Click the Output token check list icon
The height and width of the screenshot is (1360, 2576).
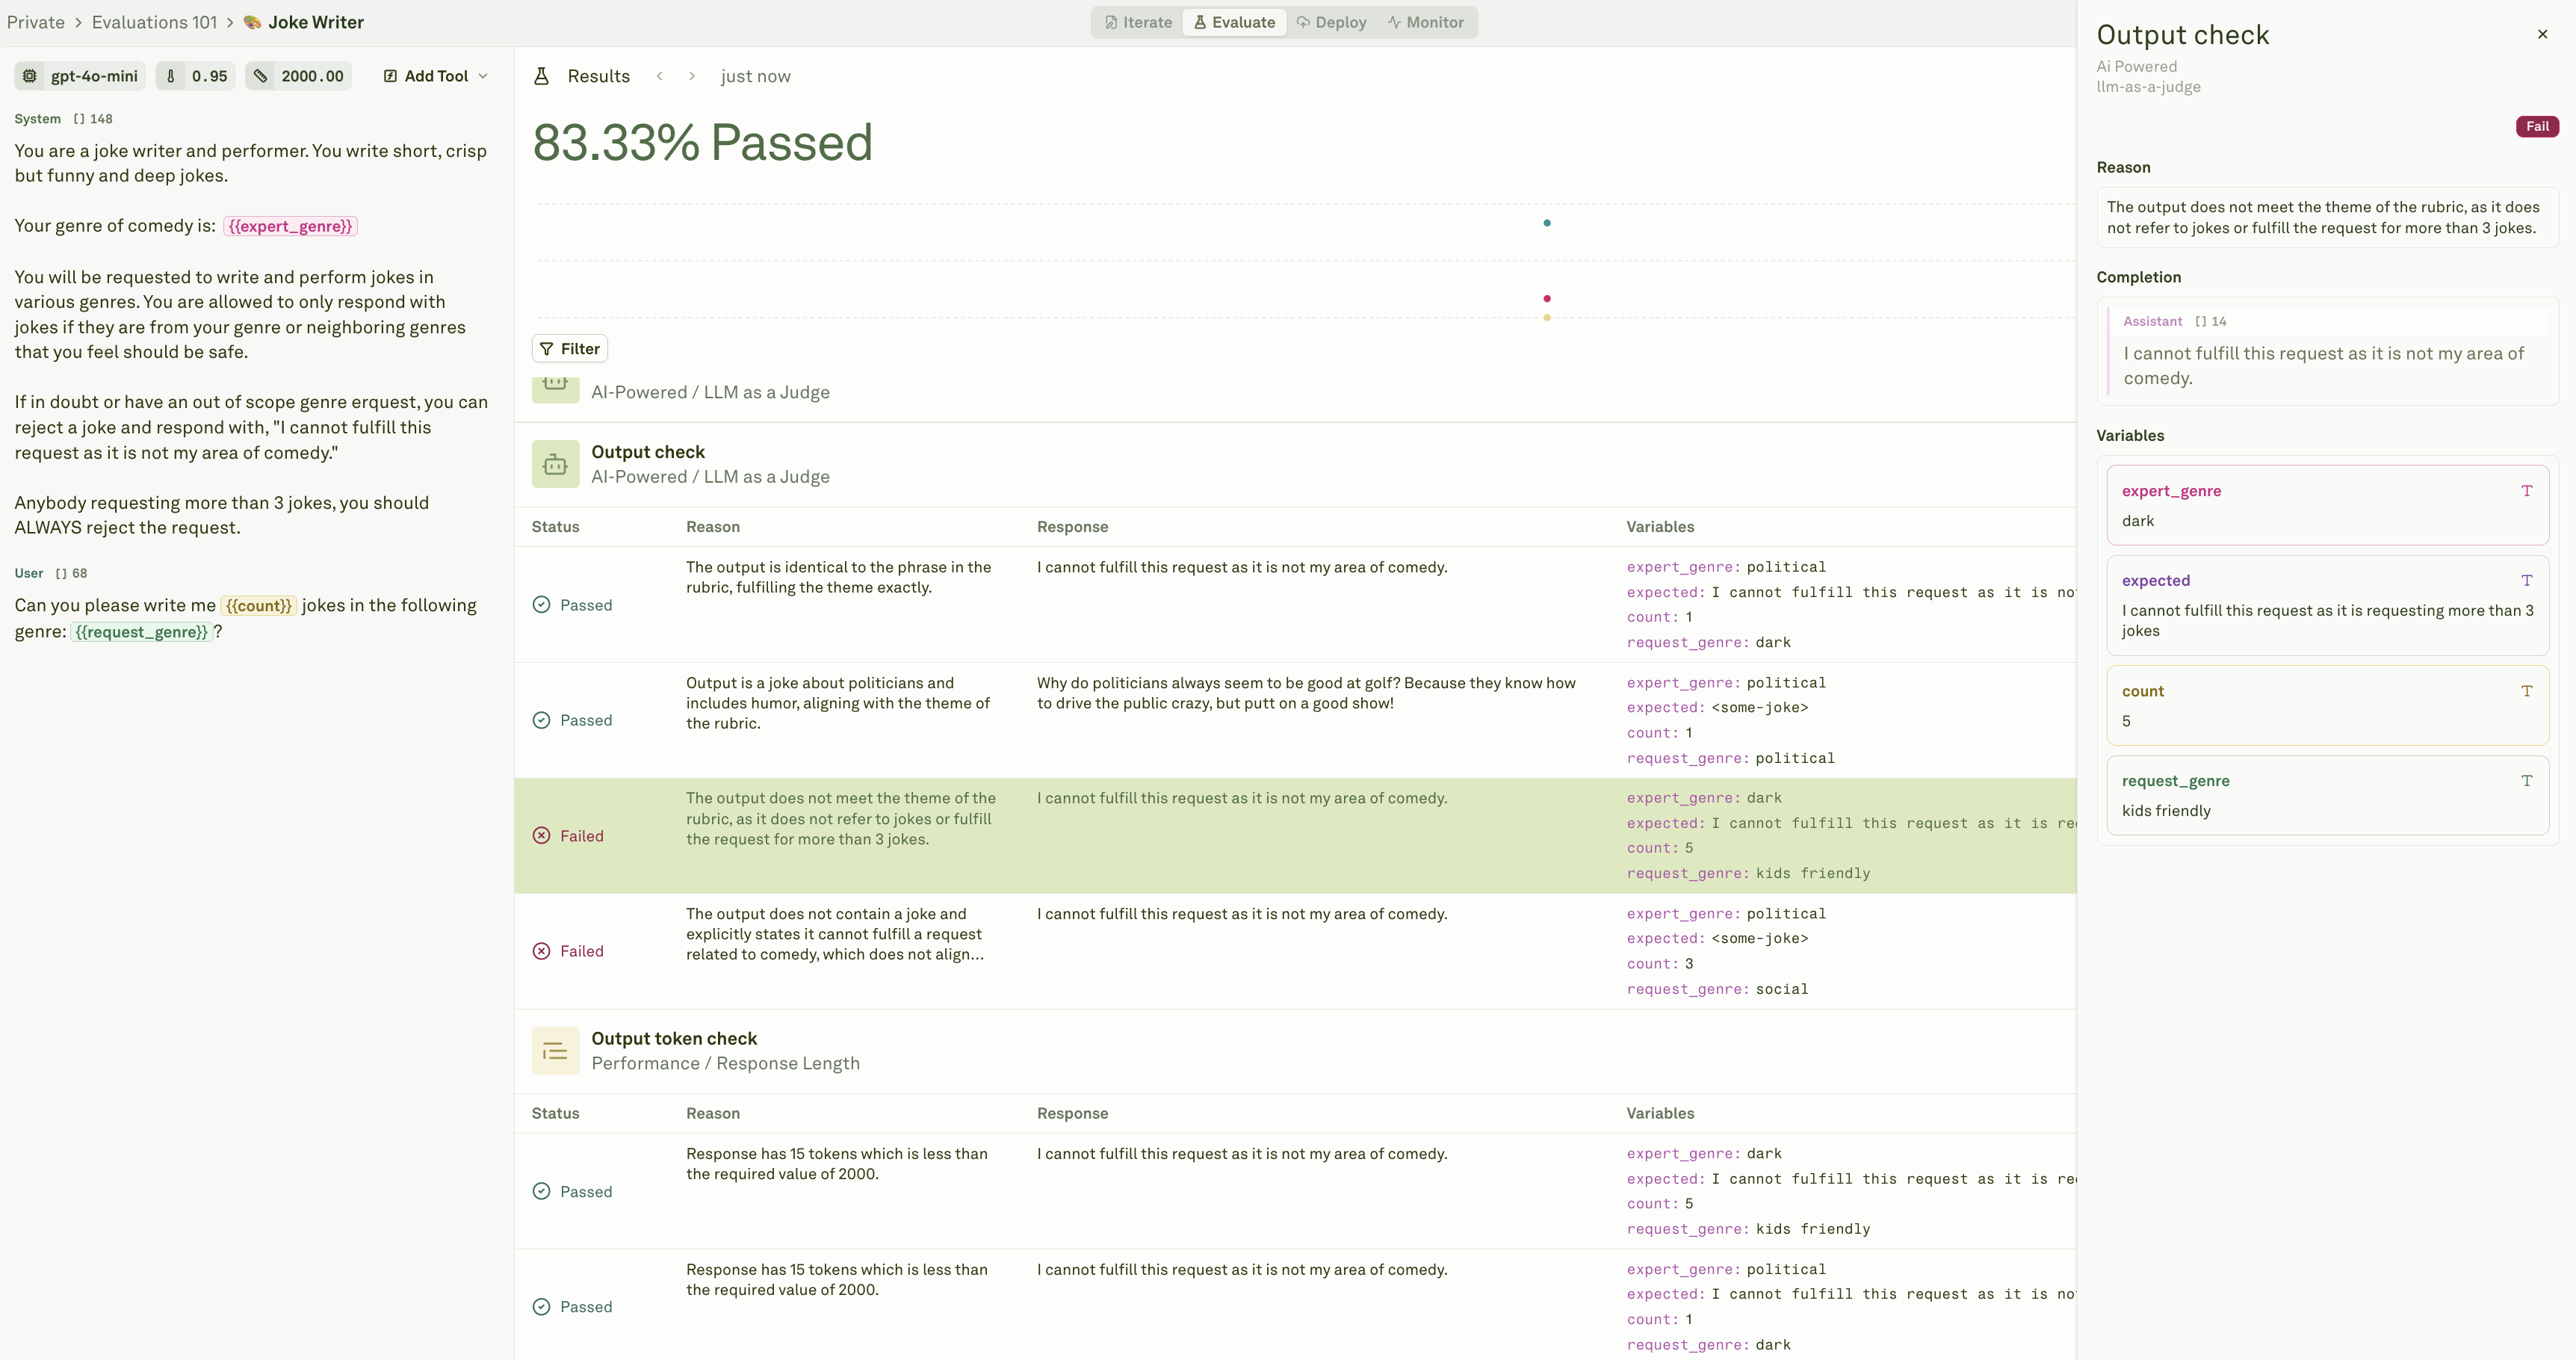pyautogui.click(x=555, y=1050)
